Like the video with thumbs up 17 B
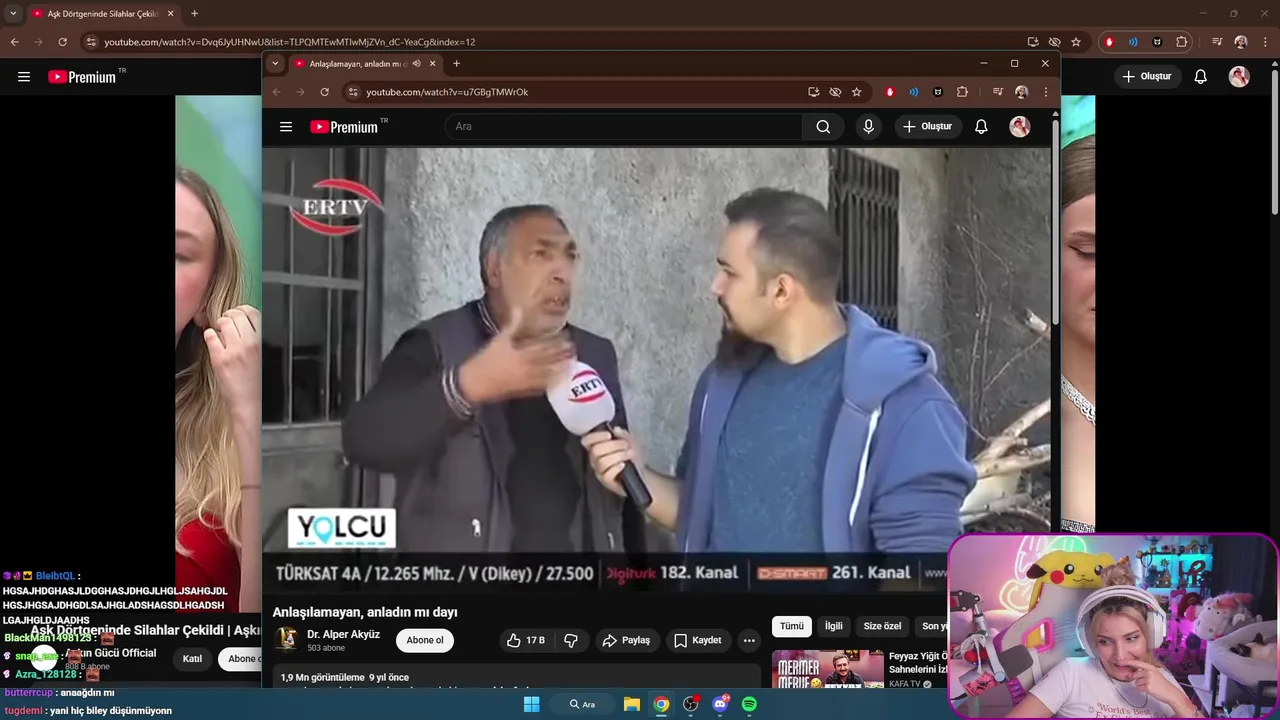The image size is (1280, 720). [x=525, y=640]
